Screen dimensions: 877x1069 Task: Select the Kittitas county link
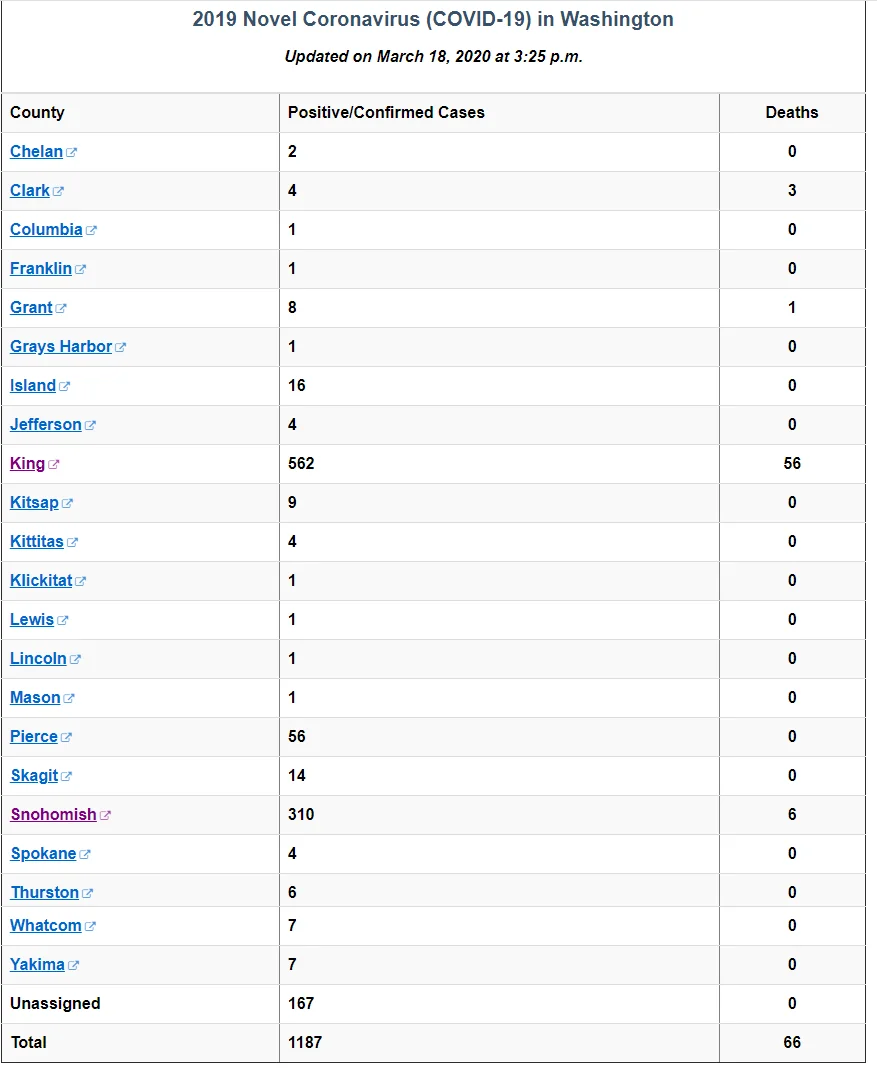(x=37, y=542)
